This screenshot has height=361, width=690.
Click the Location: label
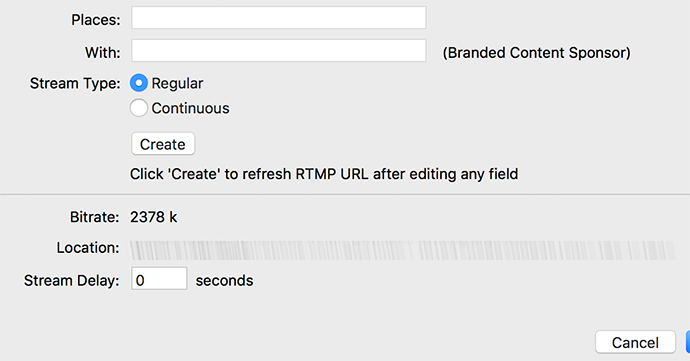(88, 247)
